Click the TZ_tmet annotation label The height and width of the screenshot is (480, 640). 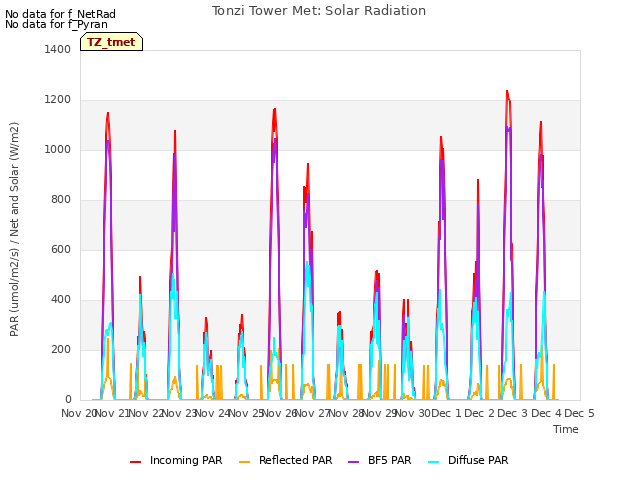(x=111, y=42)
